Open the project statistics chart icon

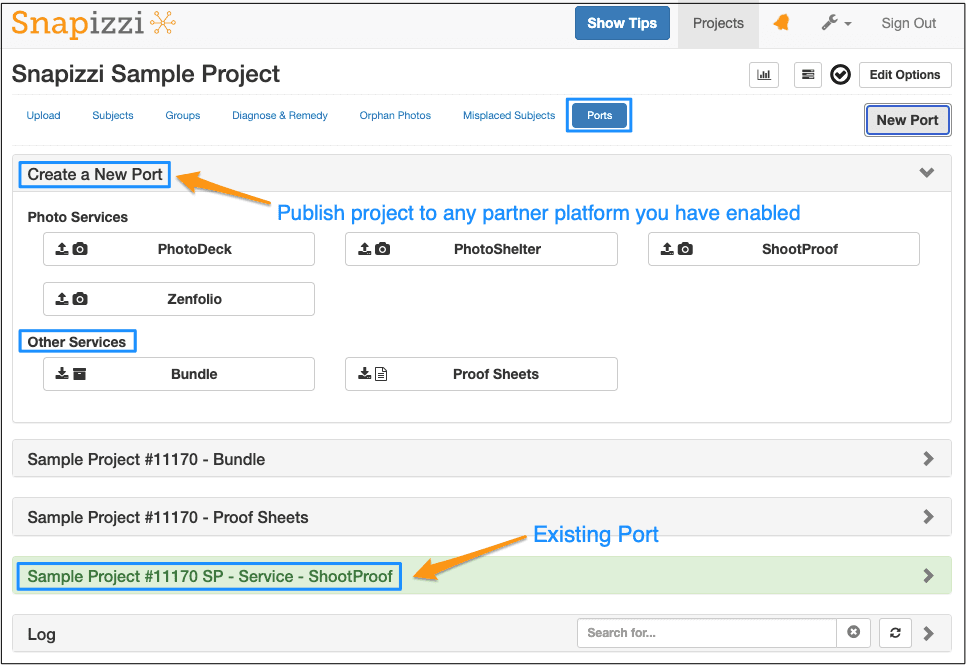pyautogui.click(x=764, y=75)
